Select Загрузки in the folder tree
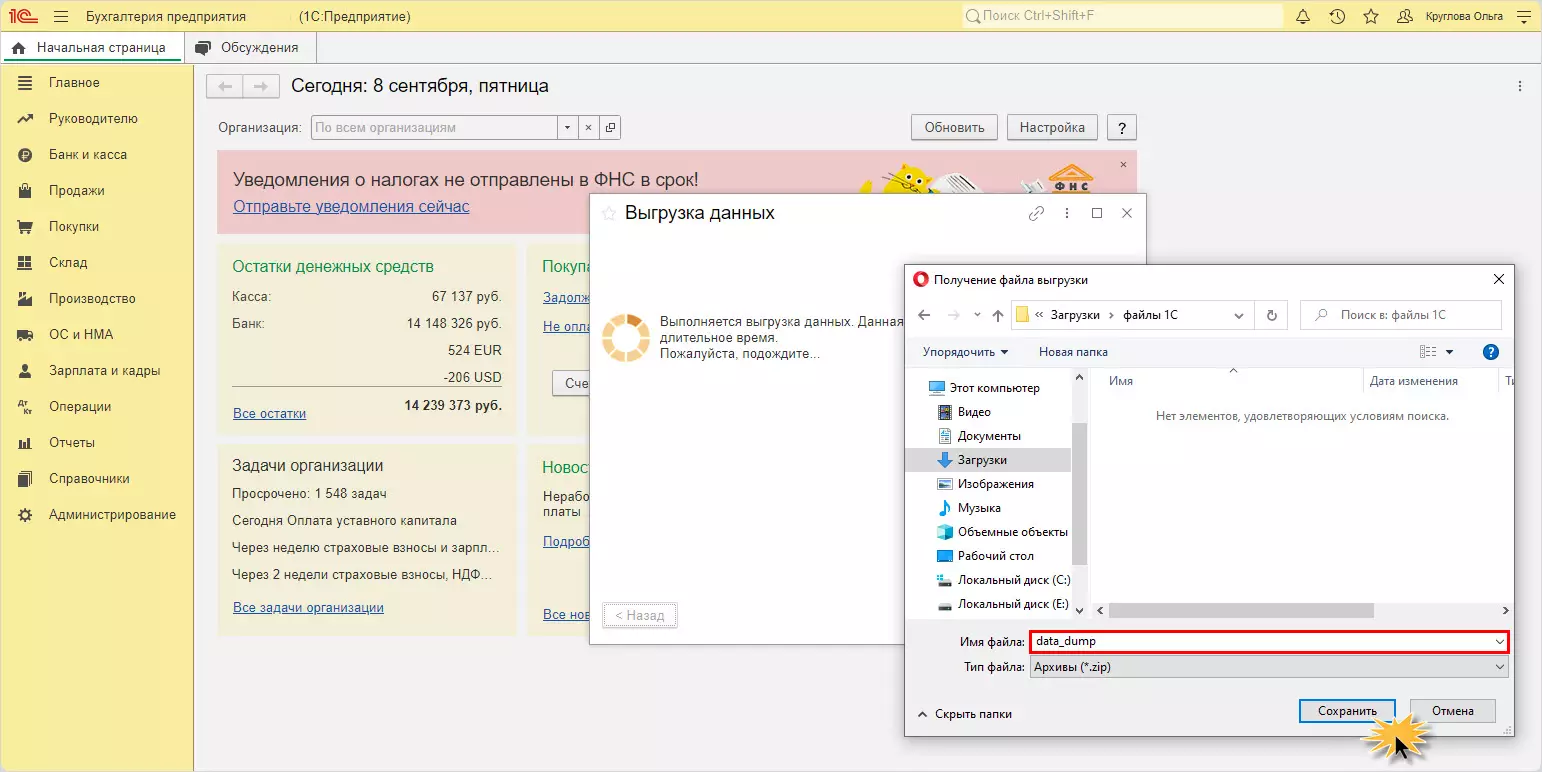The image size is (1542, 772). (x=981, y=460)
